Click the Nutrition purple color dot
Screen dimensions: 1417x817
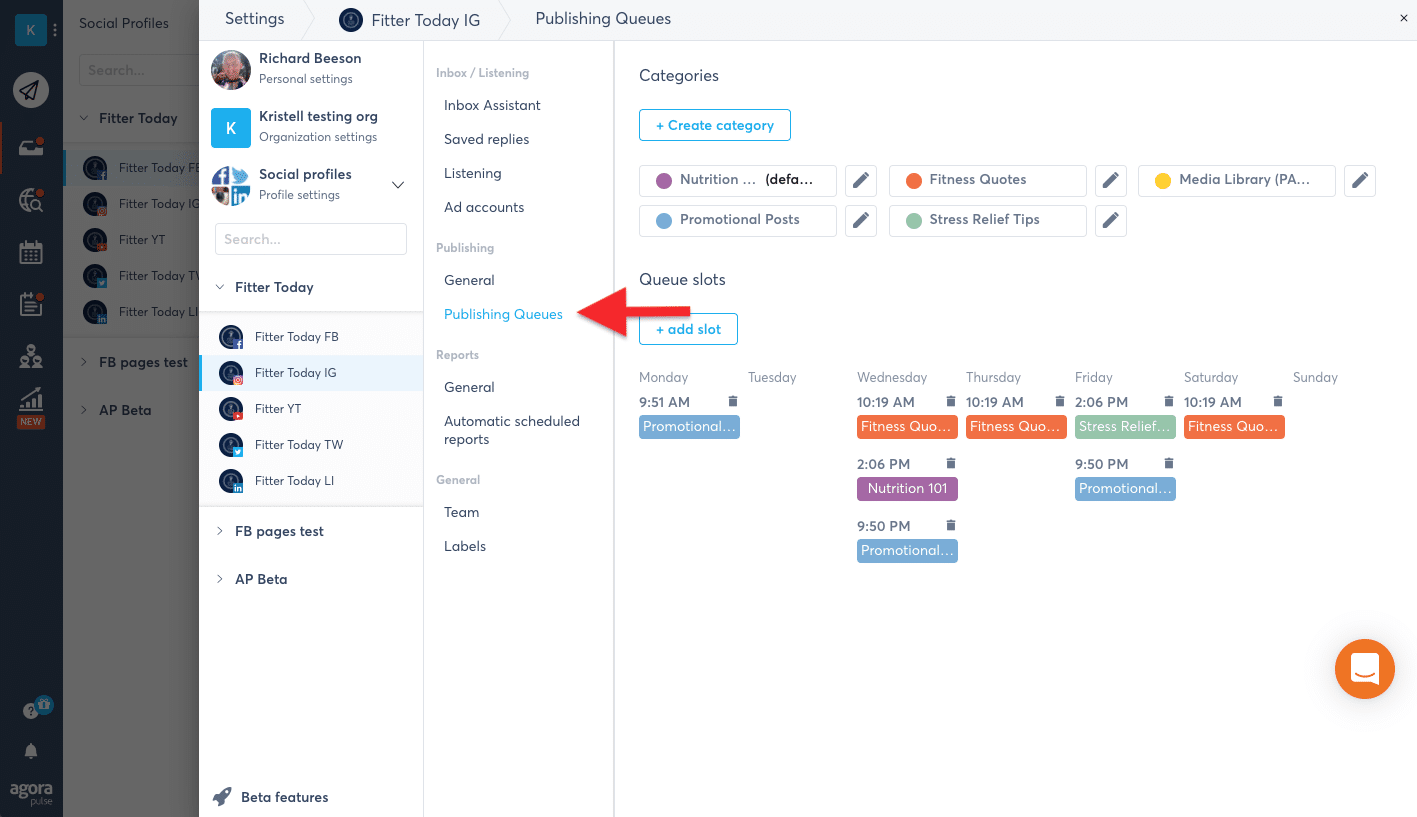point(663,181)
